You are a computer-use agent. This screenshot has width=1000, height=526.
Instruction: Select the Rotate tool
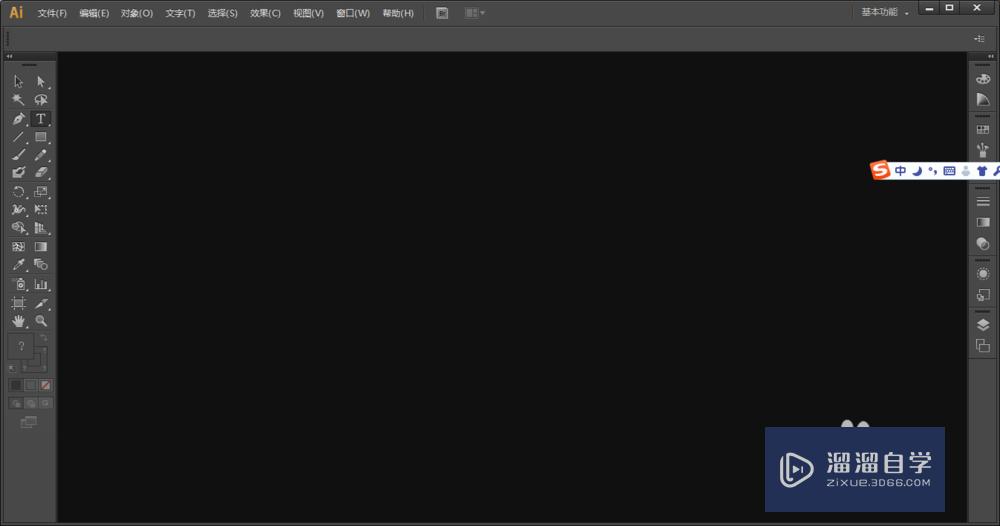pos(18,192)
